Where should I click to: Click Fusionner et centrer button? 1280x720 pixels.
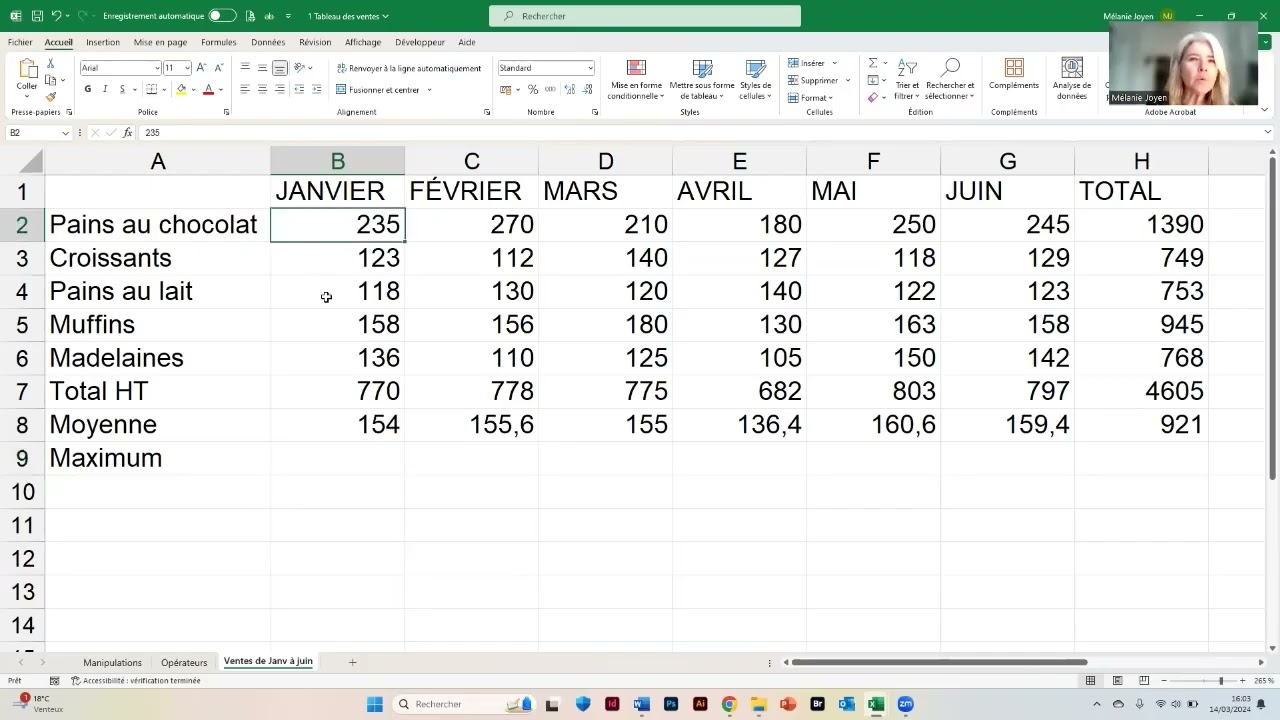(x=378, y=90)
